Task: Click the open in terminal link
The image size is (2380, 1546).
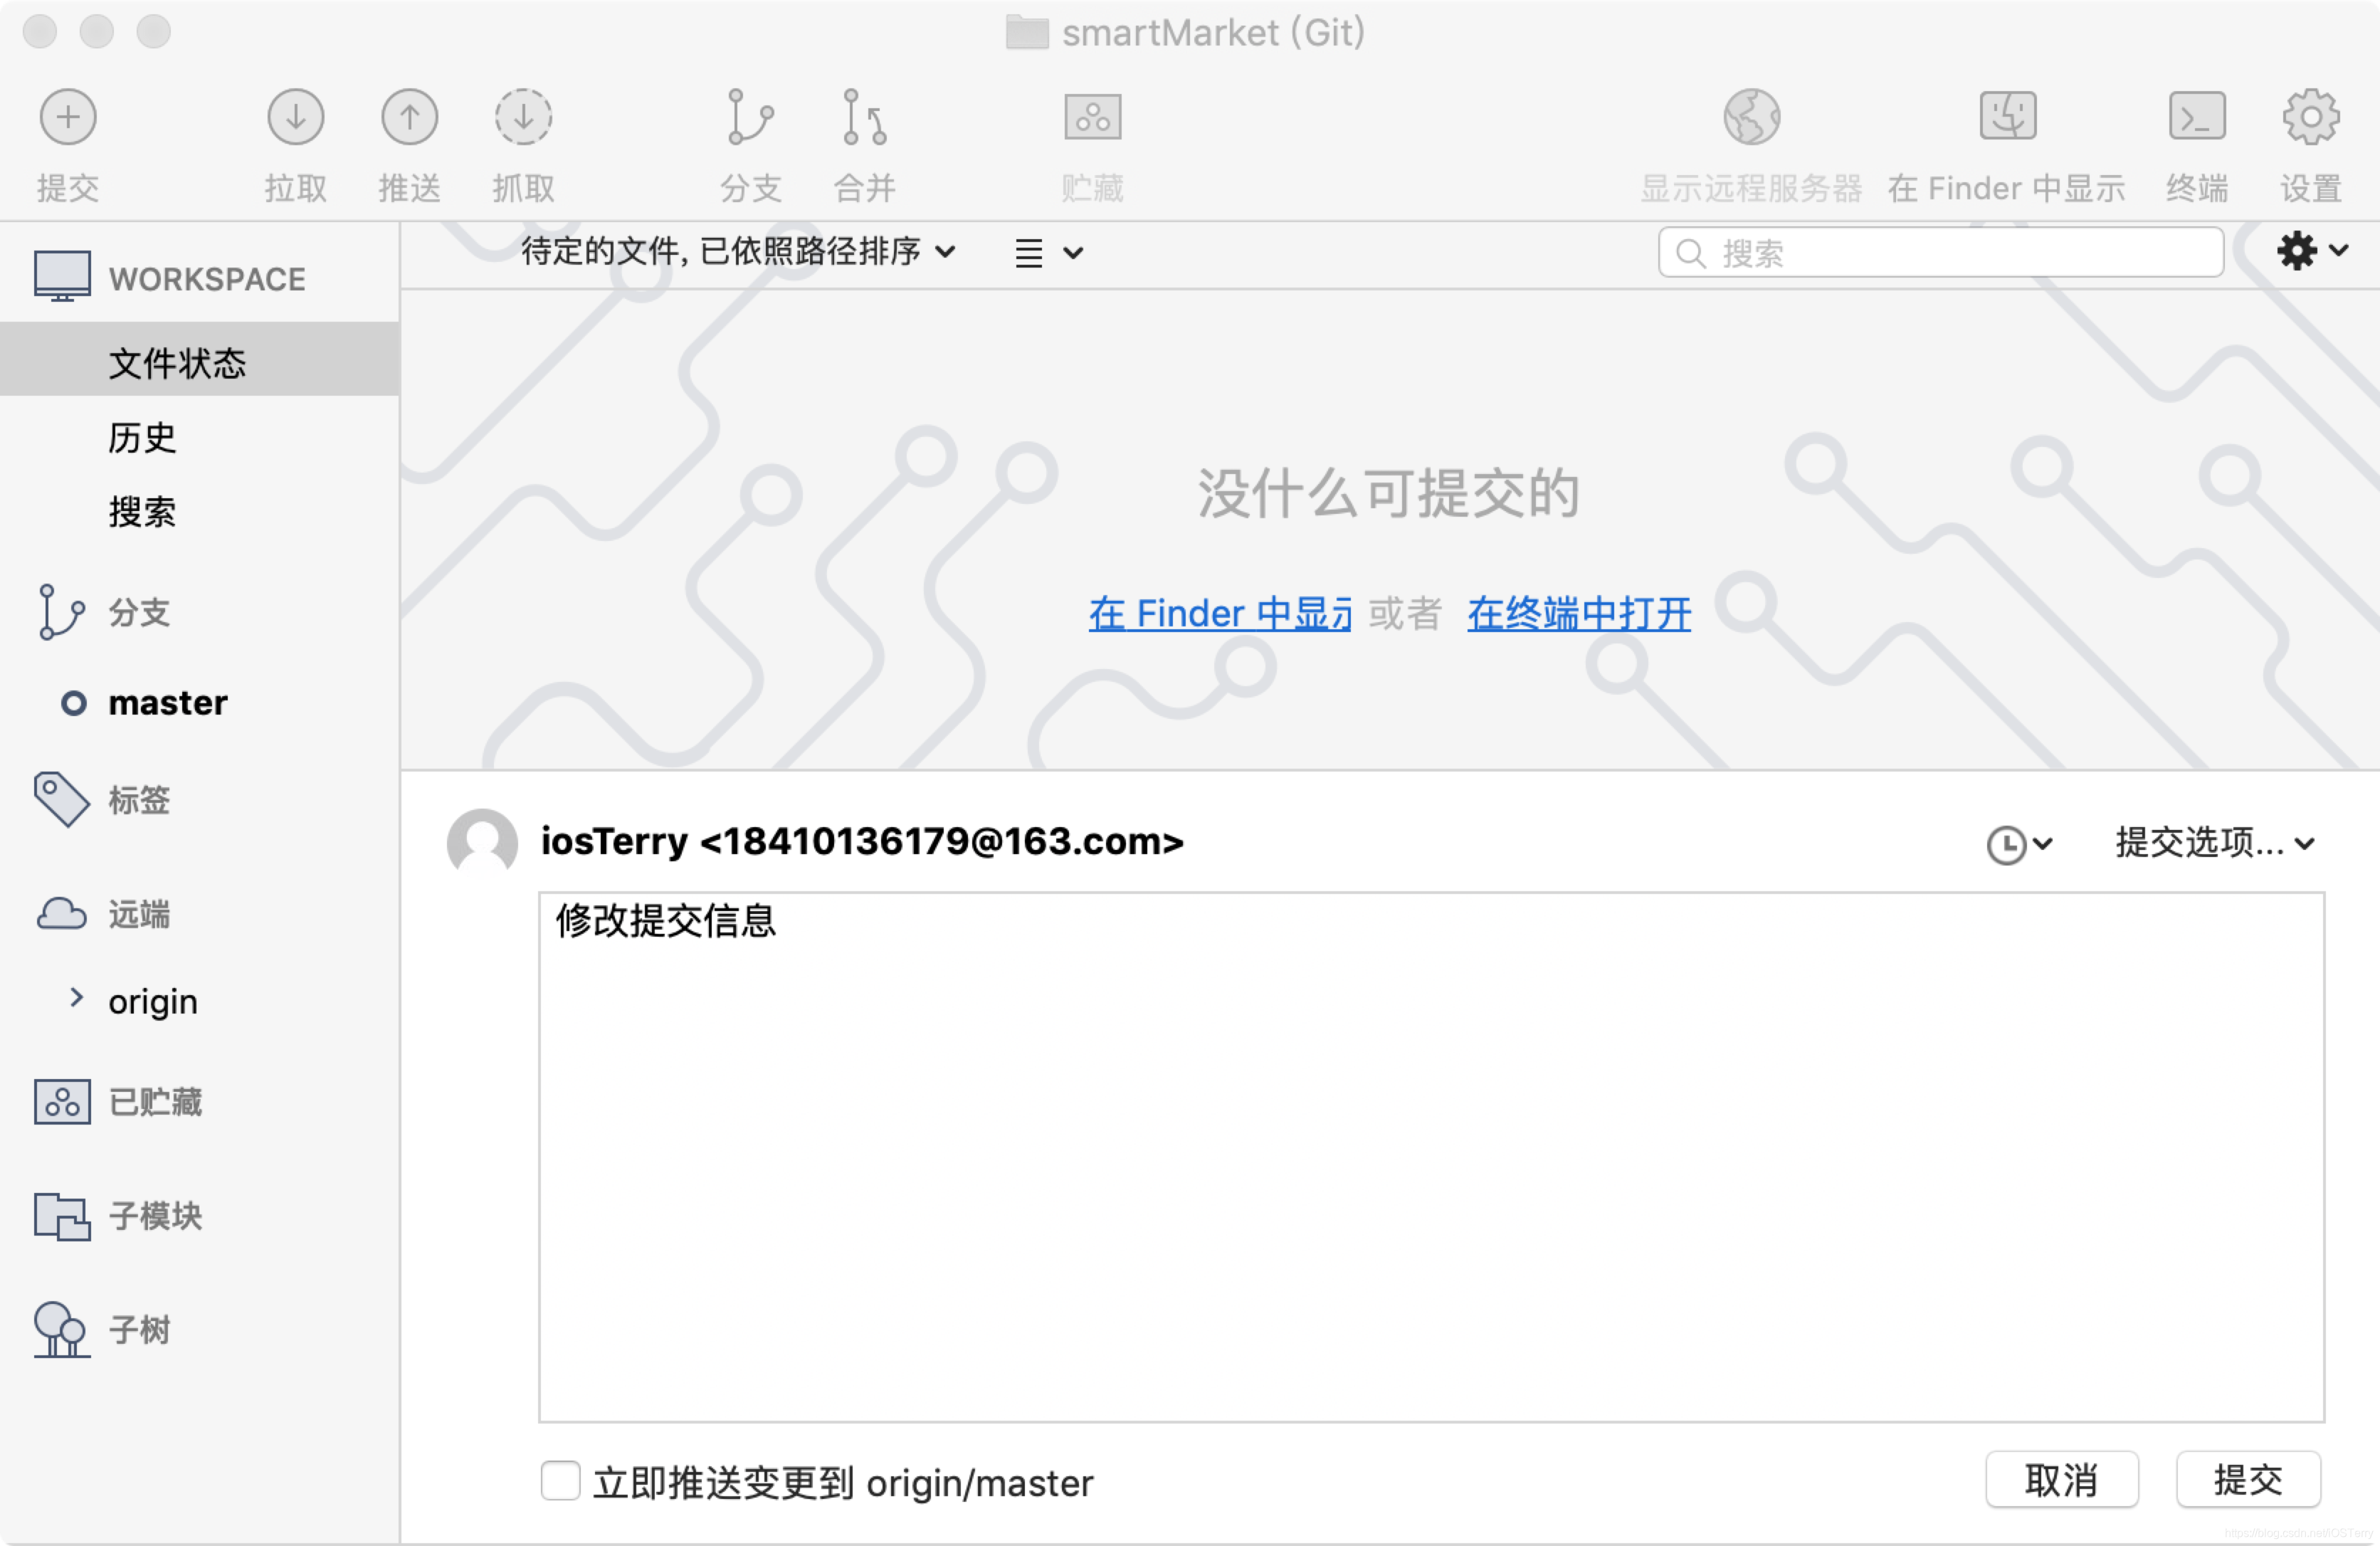Action: click(1578, 613)
